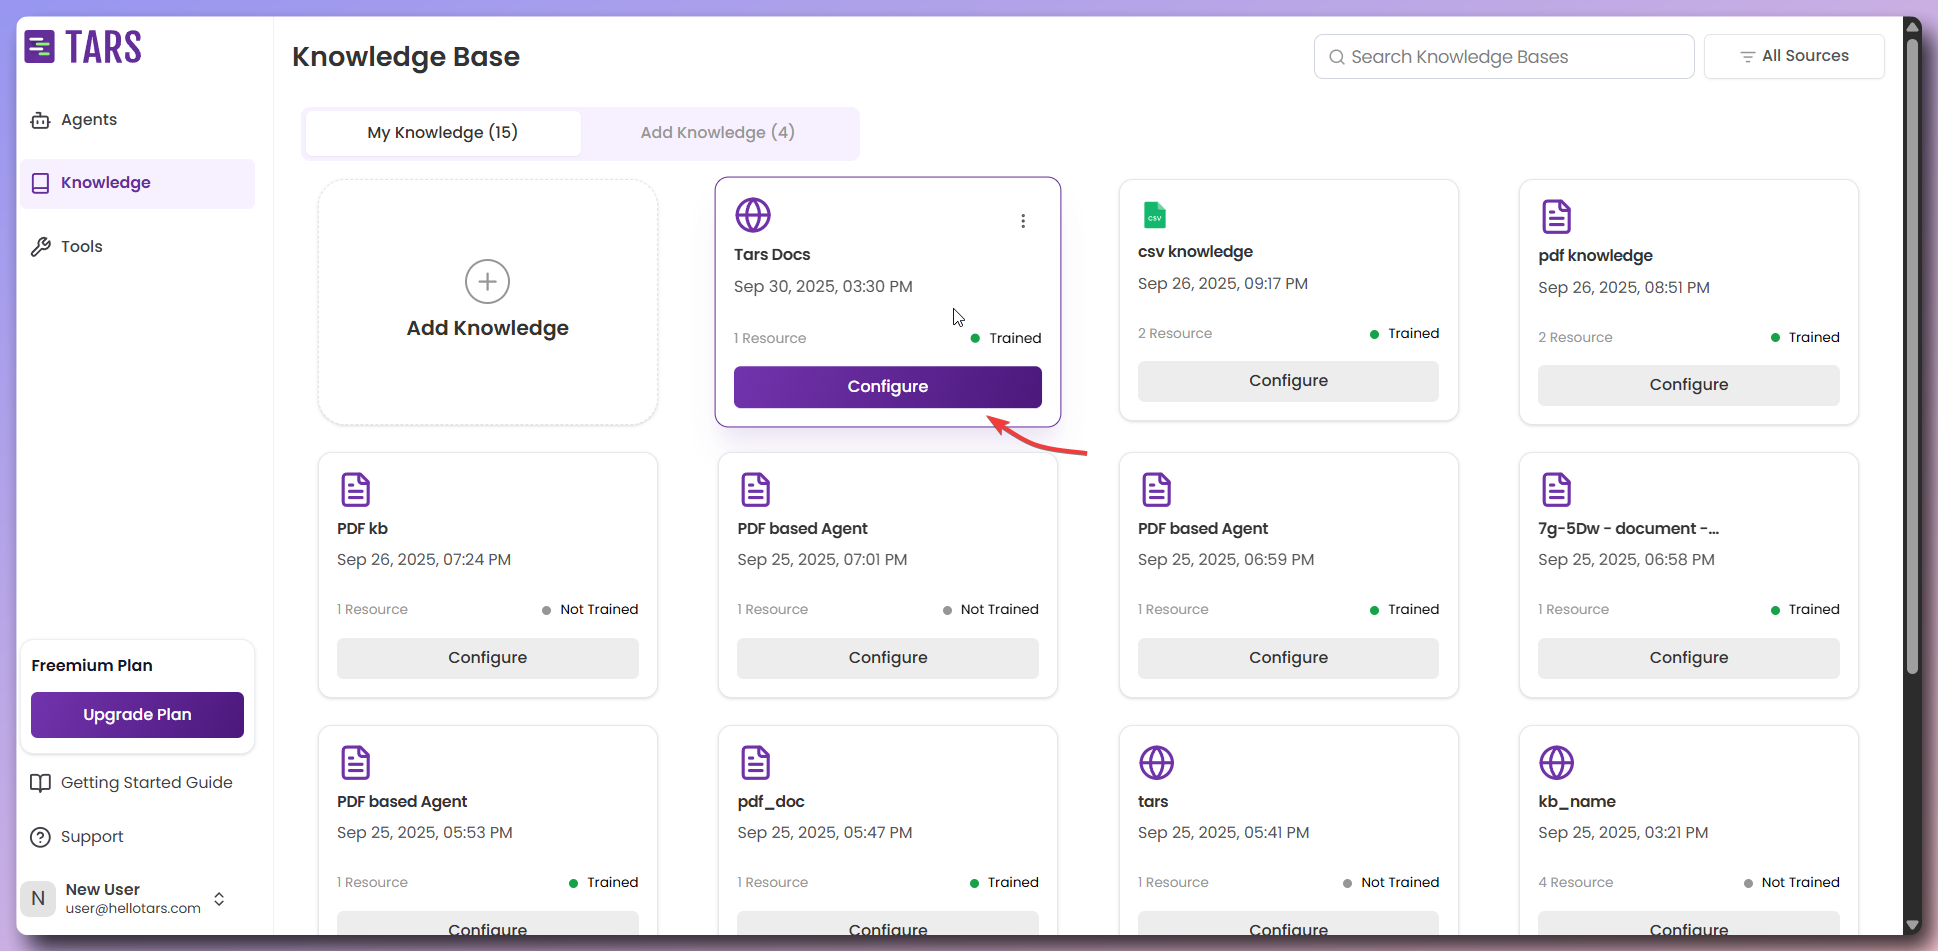Click the filter icon beside All Sources
Screen dimensions: 1938x951
point(1747,57)
